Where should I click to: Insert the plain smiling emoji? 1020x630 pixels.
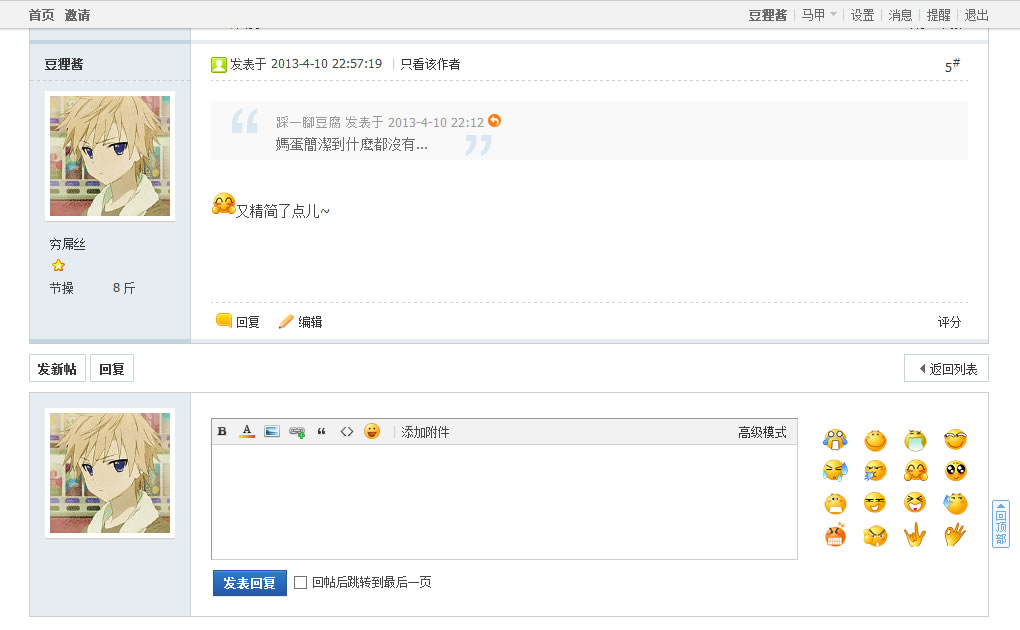pyautogui.click(x=876, y=440)
